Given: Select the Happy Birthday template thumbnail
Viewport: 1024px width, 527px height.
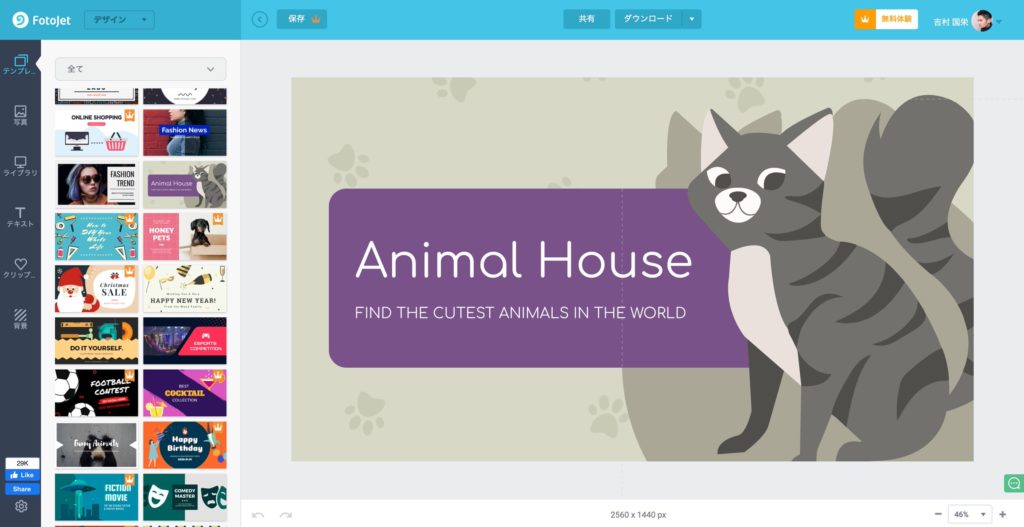Looking at the screenshot, I should click(x=184, y=445).
